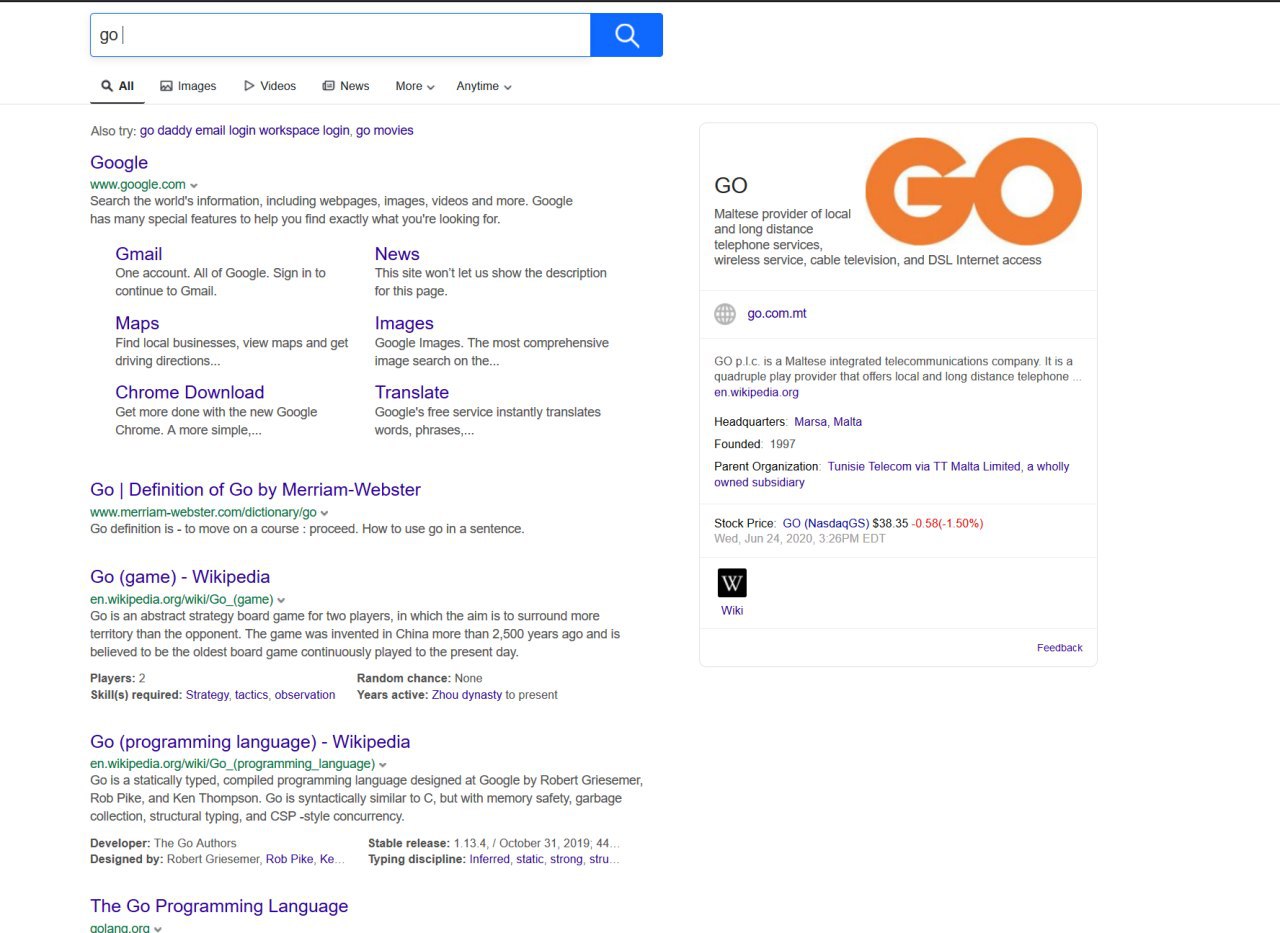Open the News sitelink under Google
Image resolution: width=1280 pixels, height=933 pixels.
pyautogui.click(x=397, y=254)
